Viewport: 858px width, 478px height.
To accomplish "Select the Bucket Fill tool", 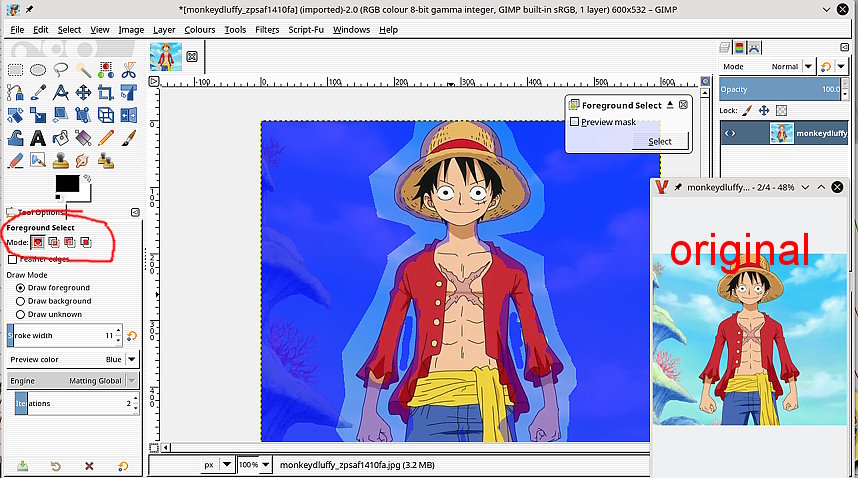I will point(61,138).
